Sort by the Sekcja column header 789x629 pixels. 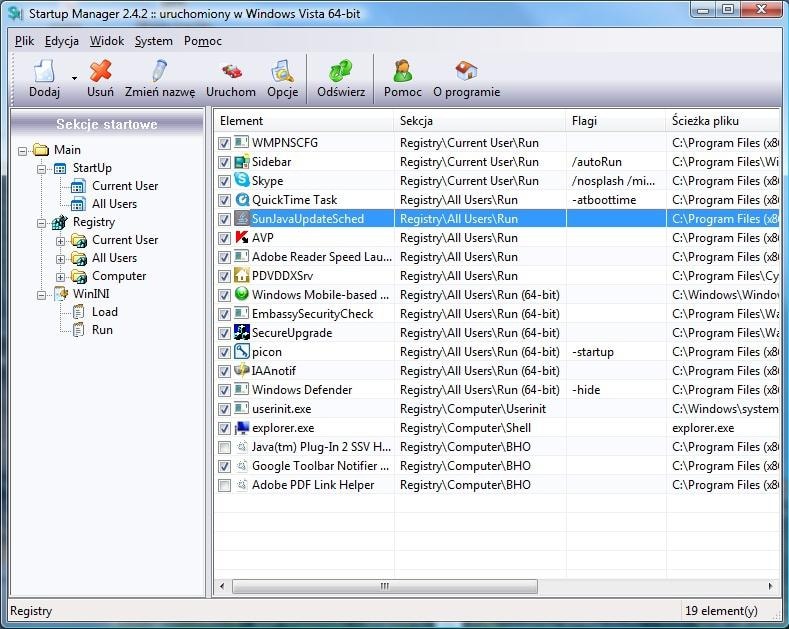(x=479, y=120)
